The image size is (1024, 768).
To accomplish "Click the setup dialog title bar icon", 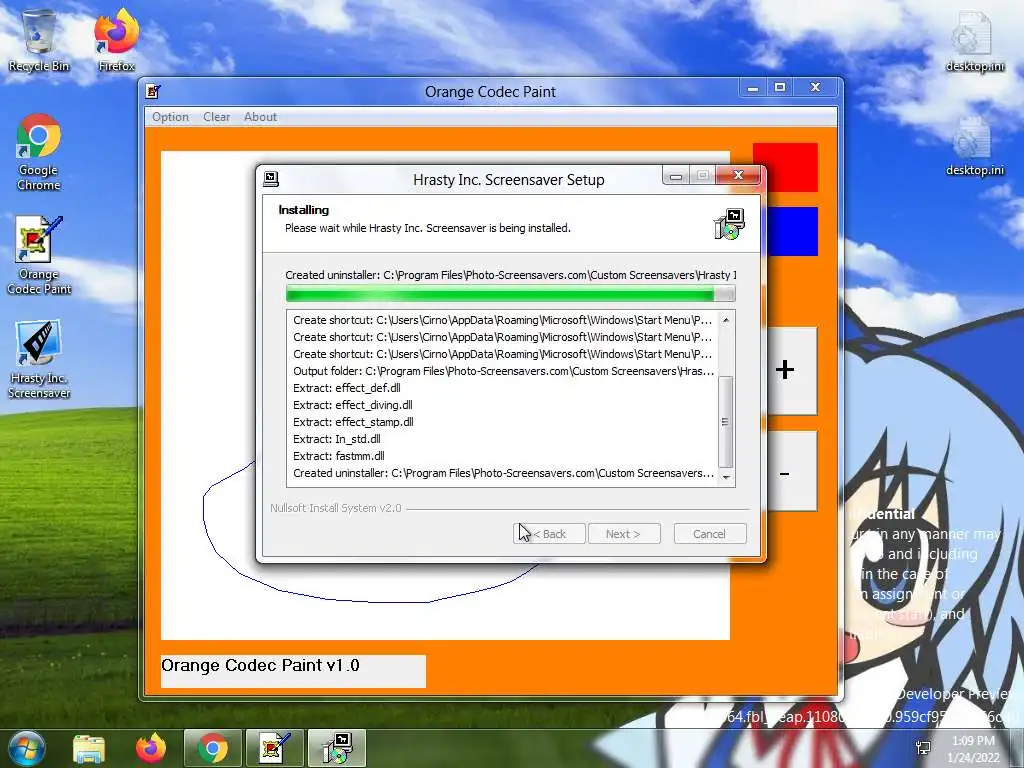I will [x=271, y=179].
